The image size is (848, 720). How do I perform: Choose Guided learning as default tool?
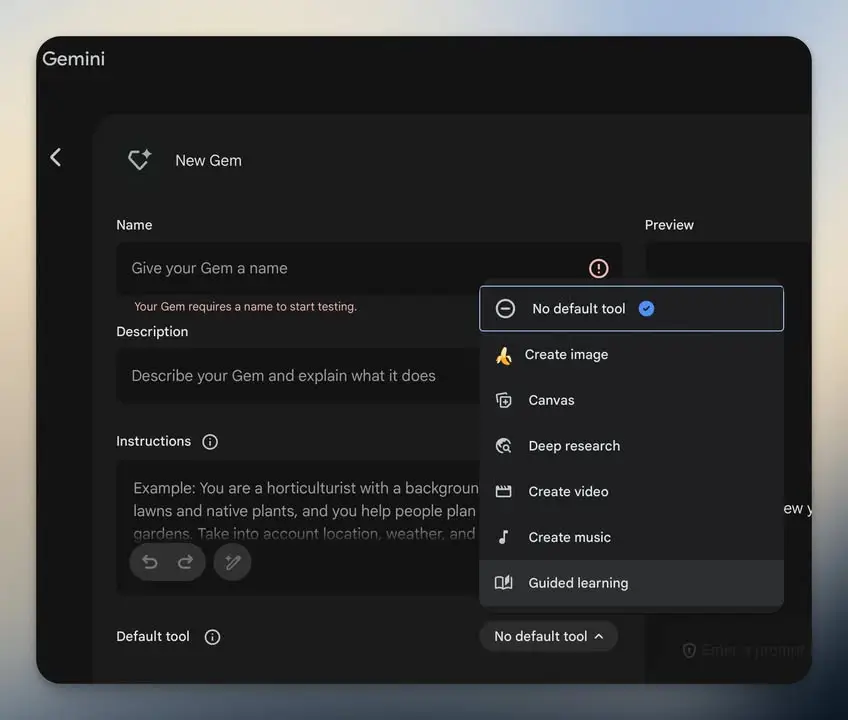(x=631, y=583)
